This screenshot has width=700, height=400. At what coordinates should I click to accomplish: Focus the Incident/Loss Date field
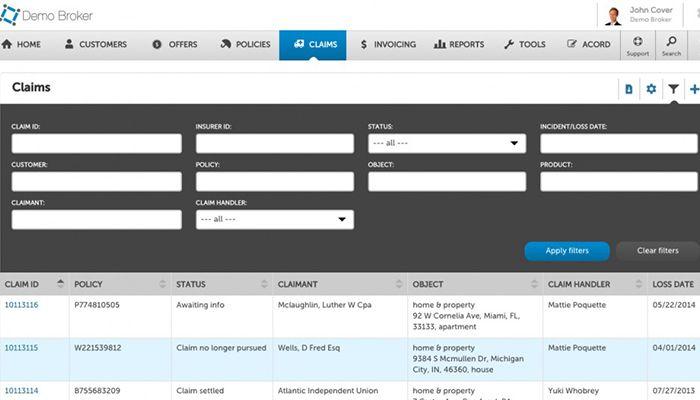coord(619,143)
